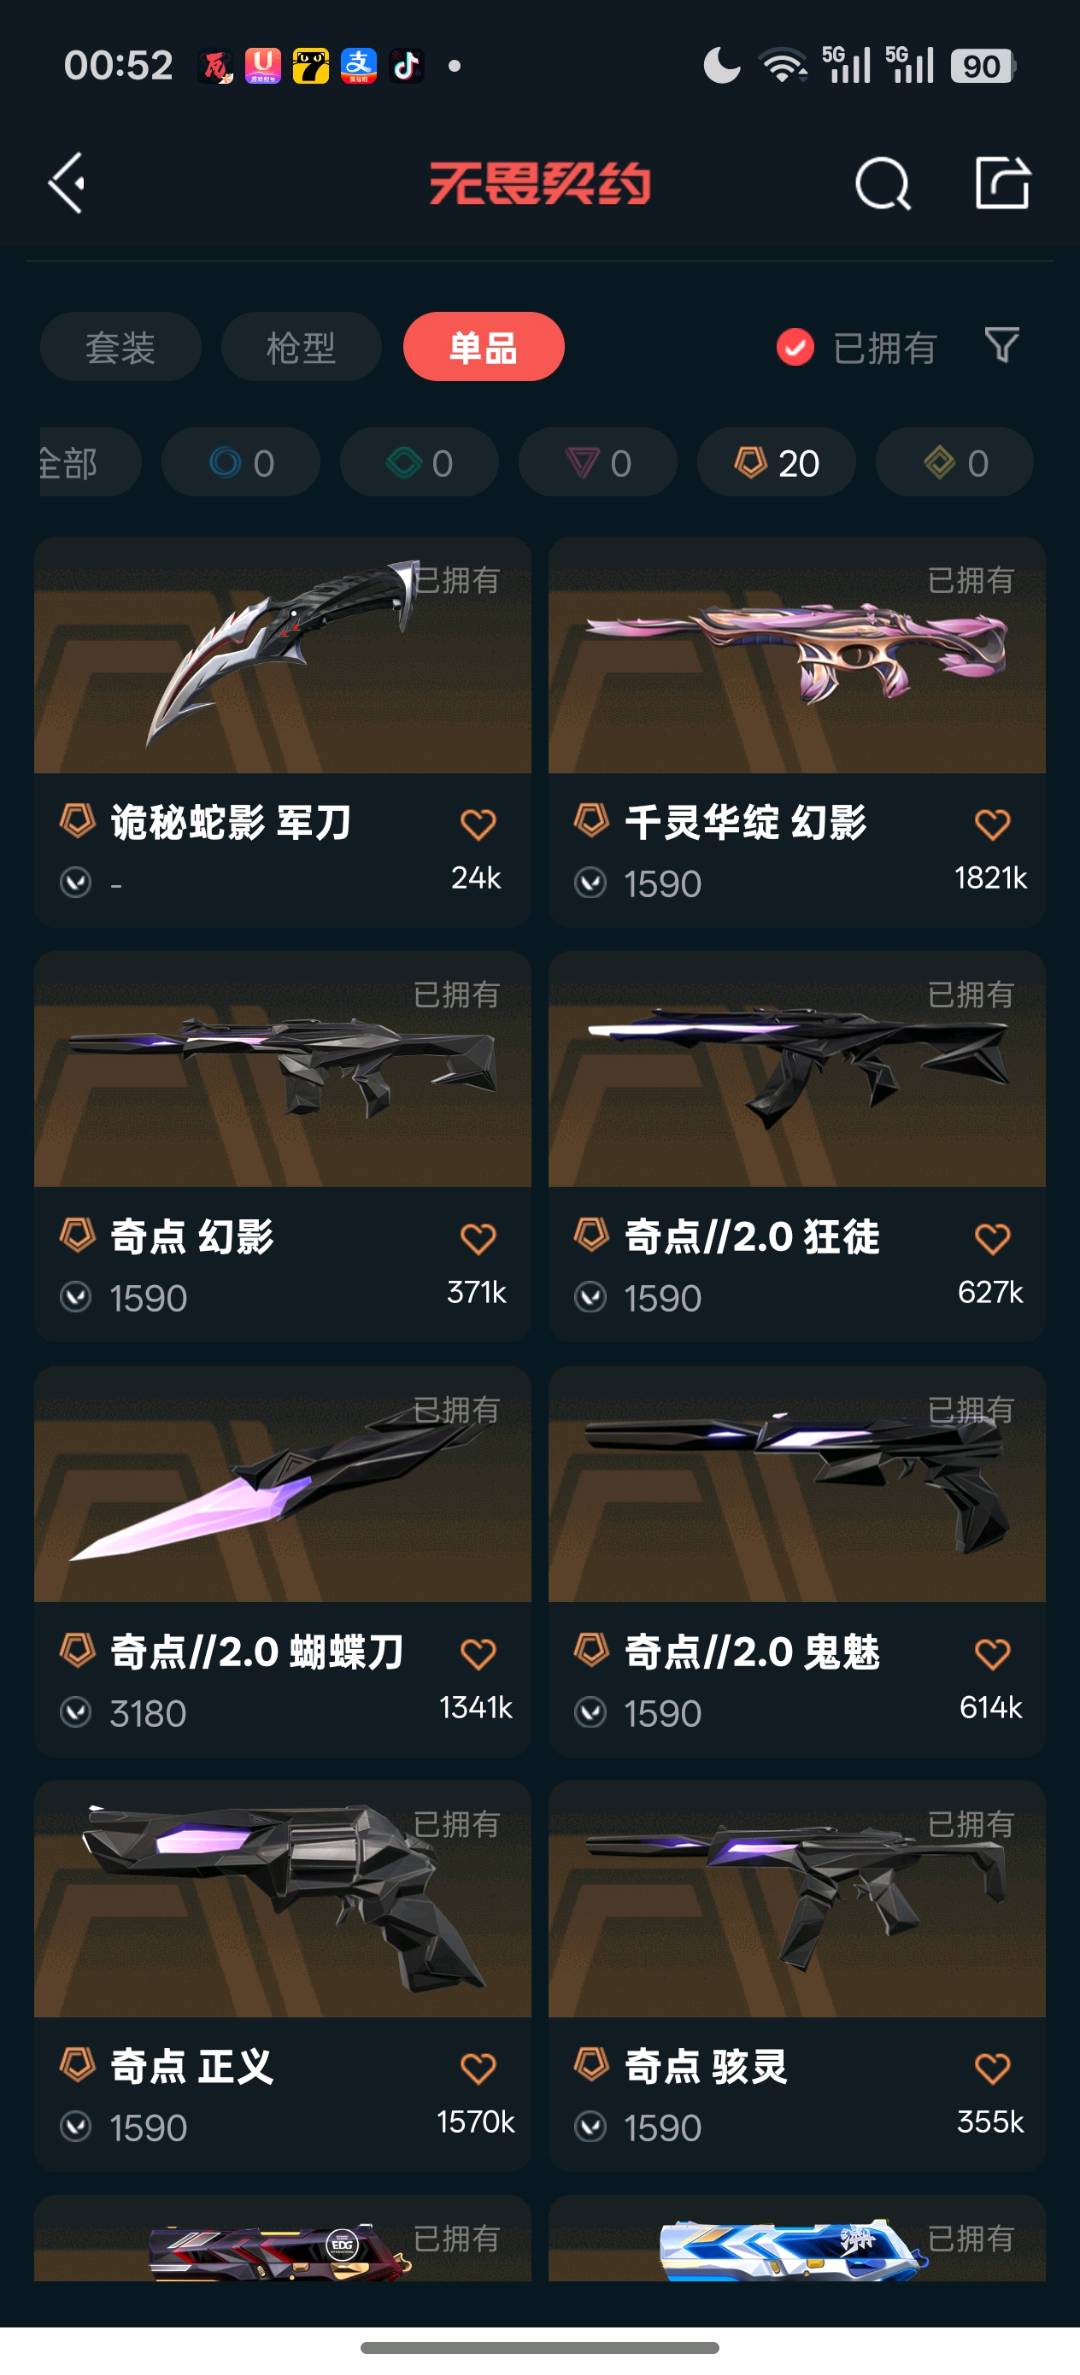
Task: Tap the back arrow icon
Action: [x=67, y=183]
